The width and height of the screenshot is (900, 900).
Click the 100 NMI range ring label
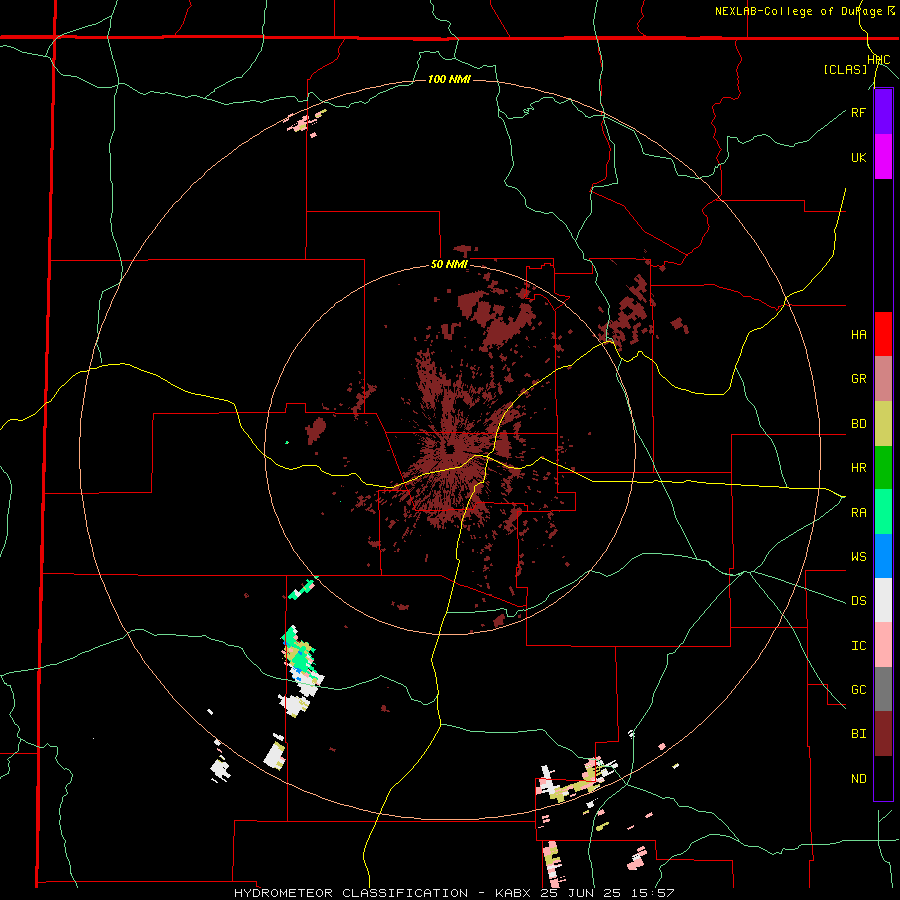[449, 79]
